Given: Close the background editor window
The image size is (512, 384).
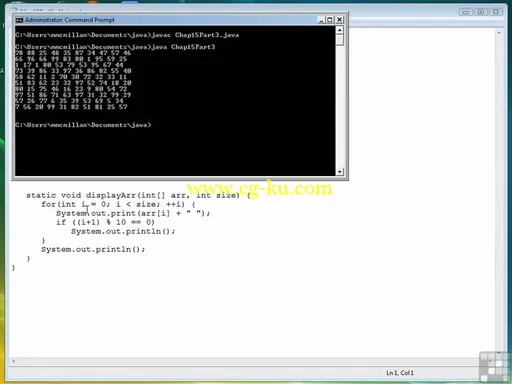Looking at the screenshot, I should [x=496, y=12].
